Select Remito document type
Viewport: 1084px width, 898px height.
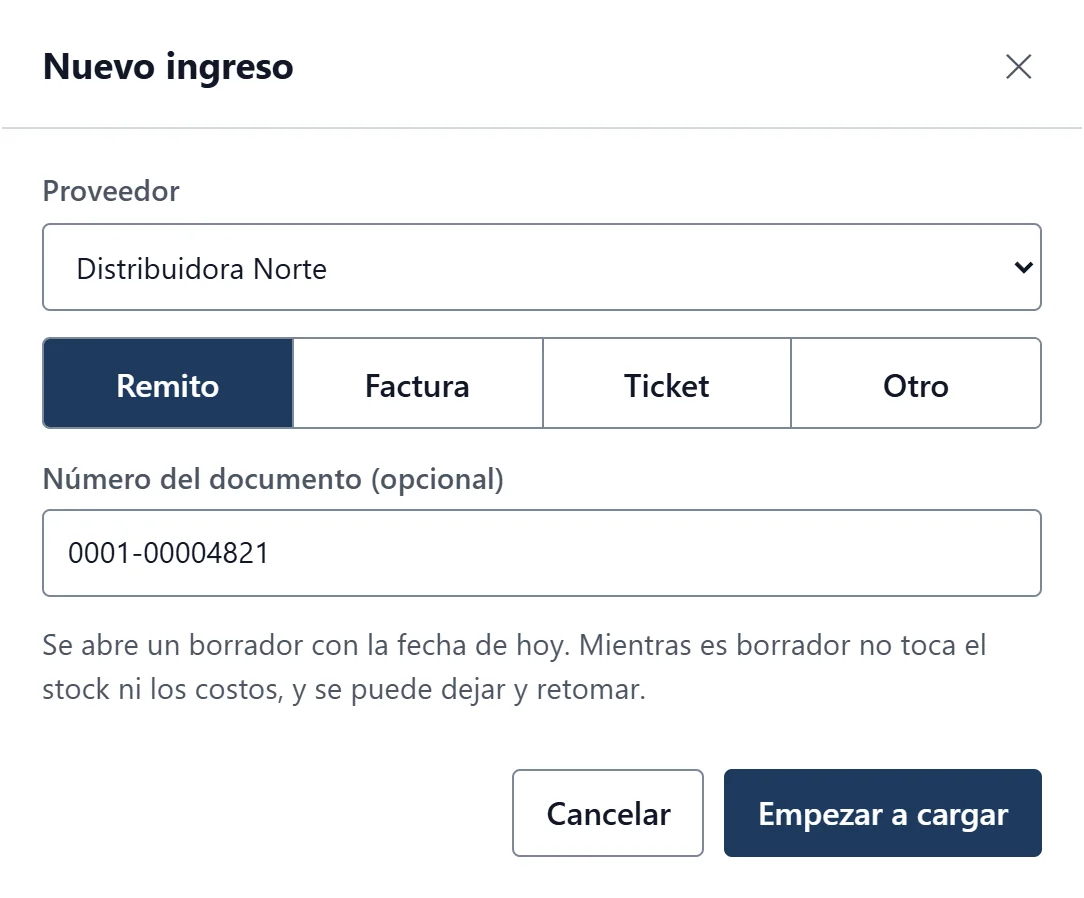168,384
